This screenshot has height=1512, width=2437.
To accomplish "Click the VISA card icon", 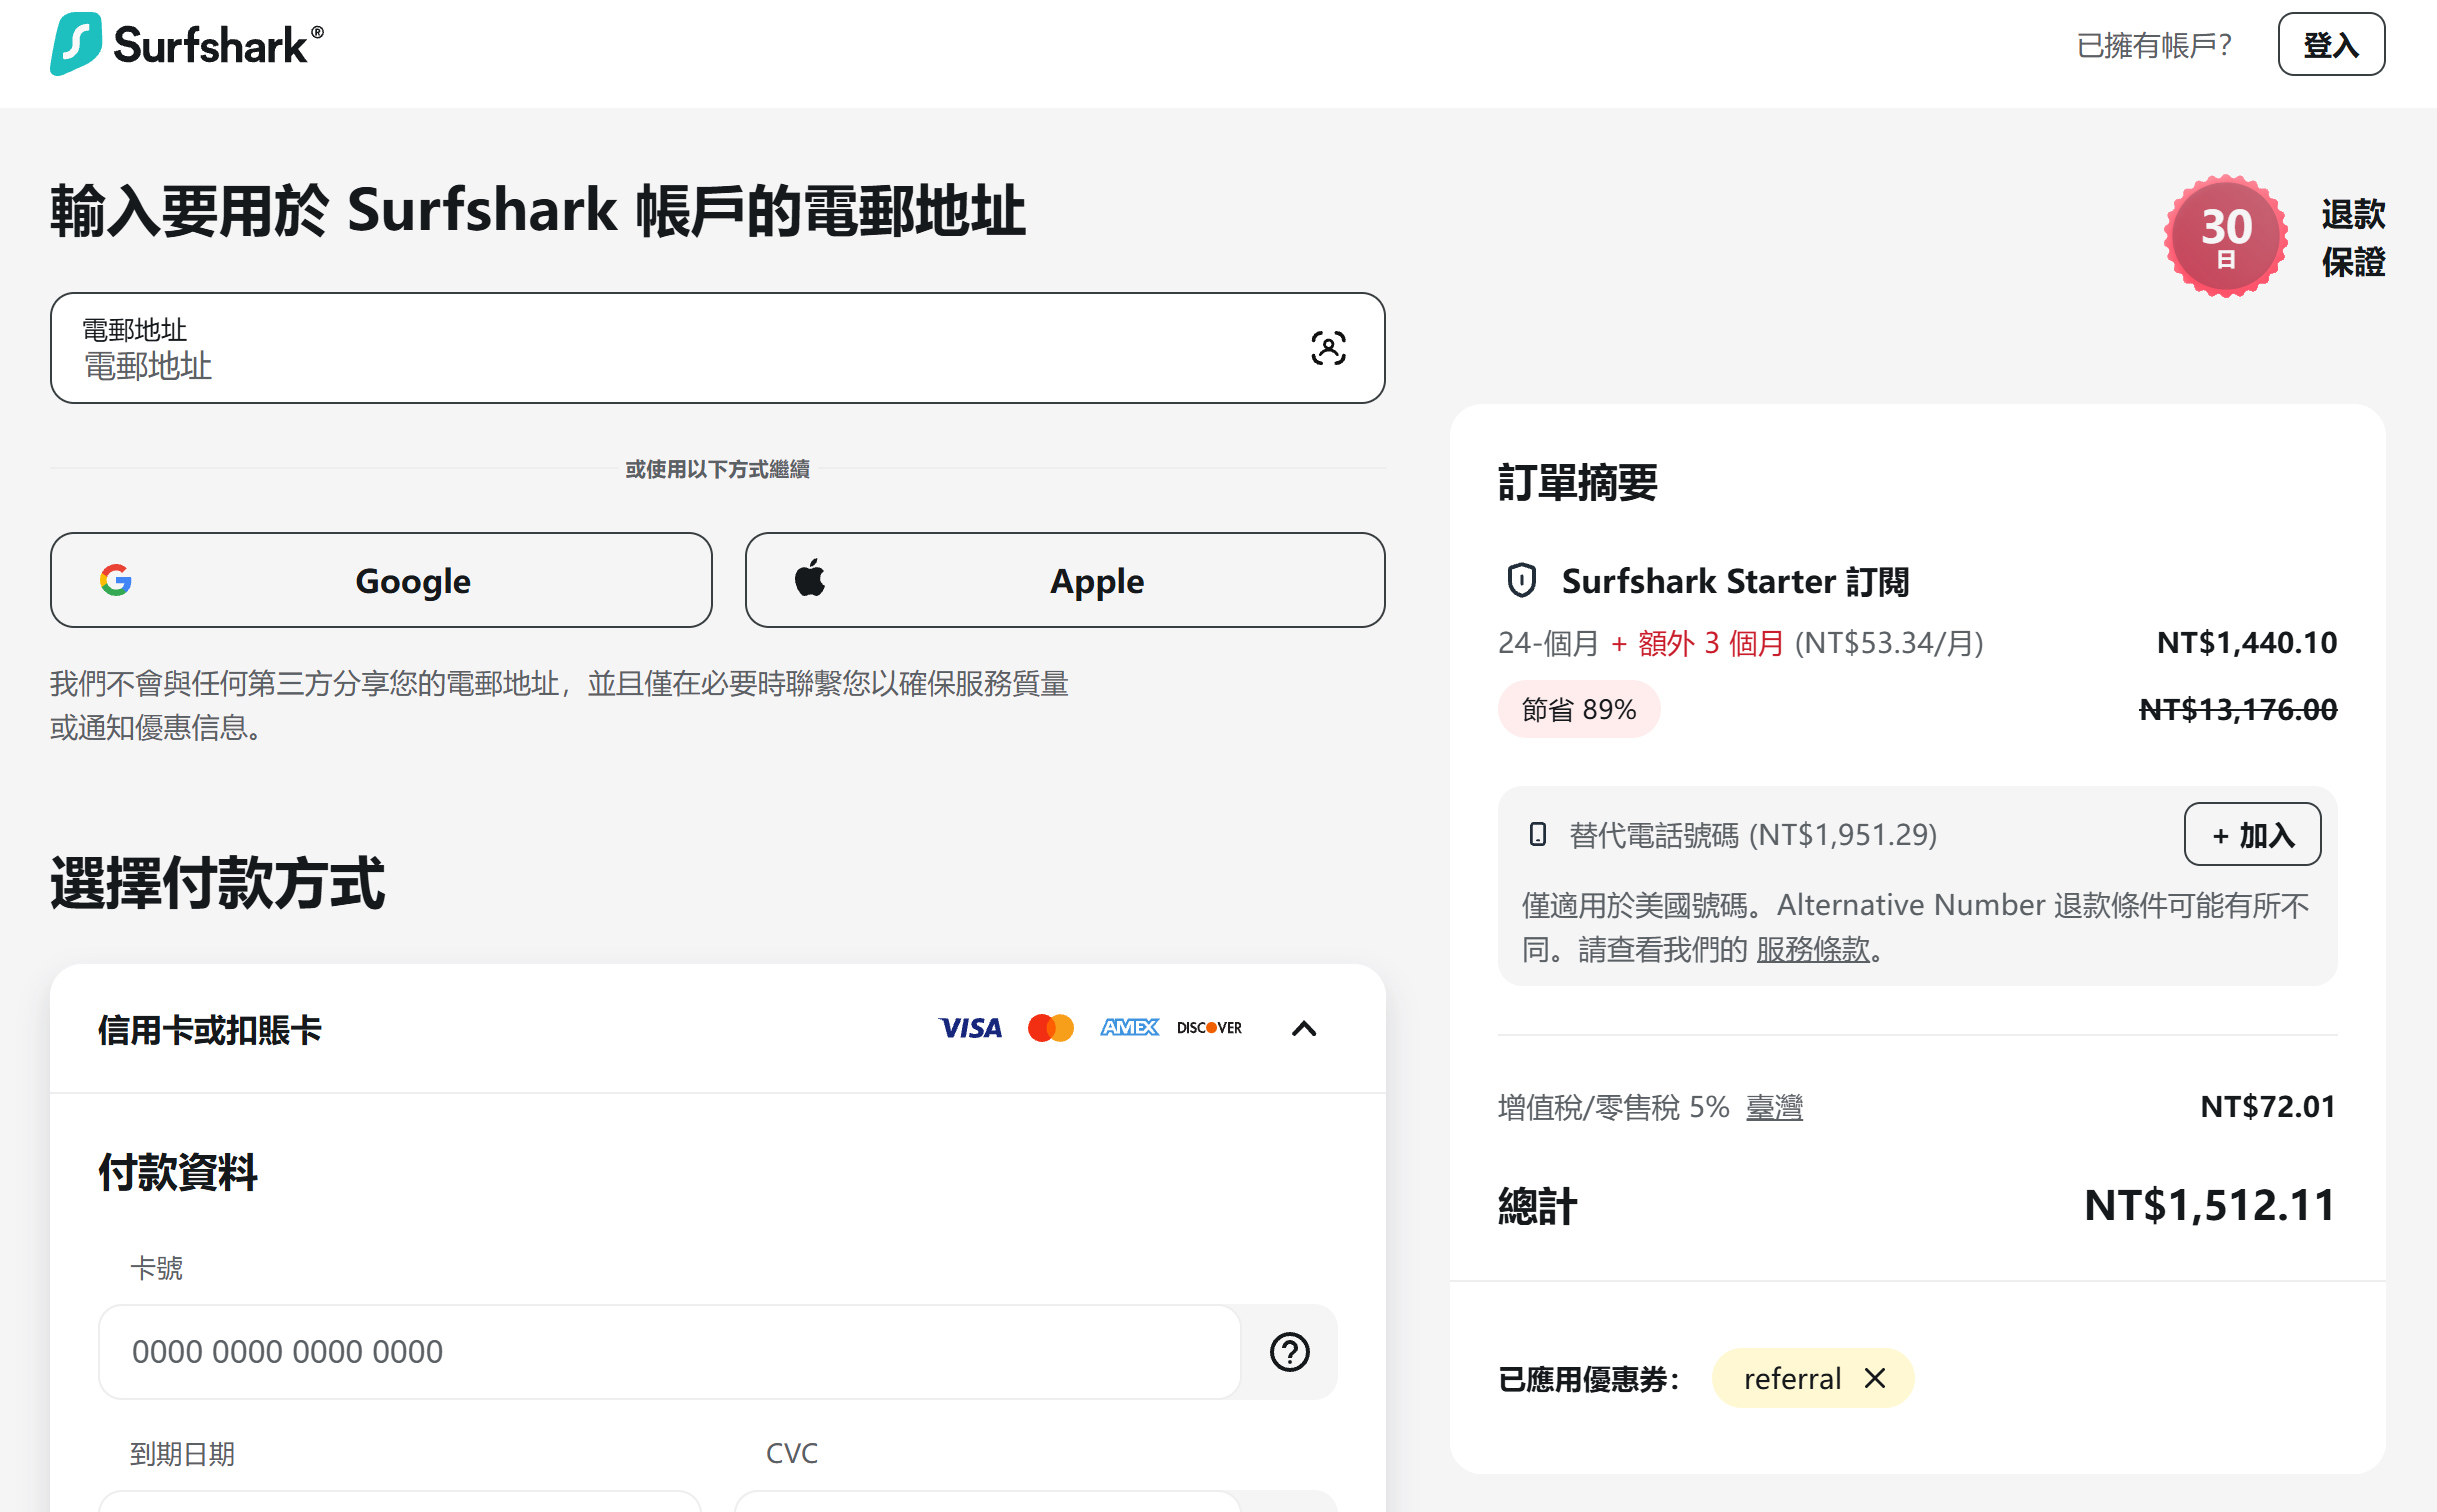I will pos(970,1028).
